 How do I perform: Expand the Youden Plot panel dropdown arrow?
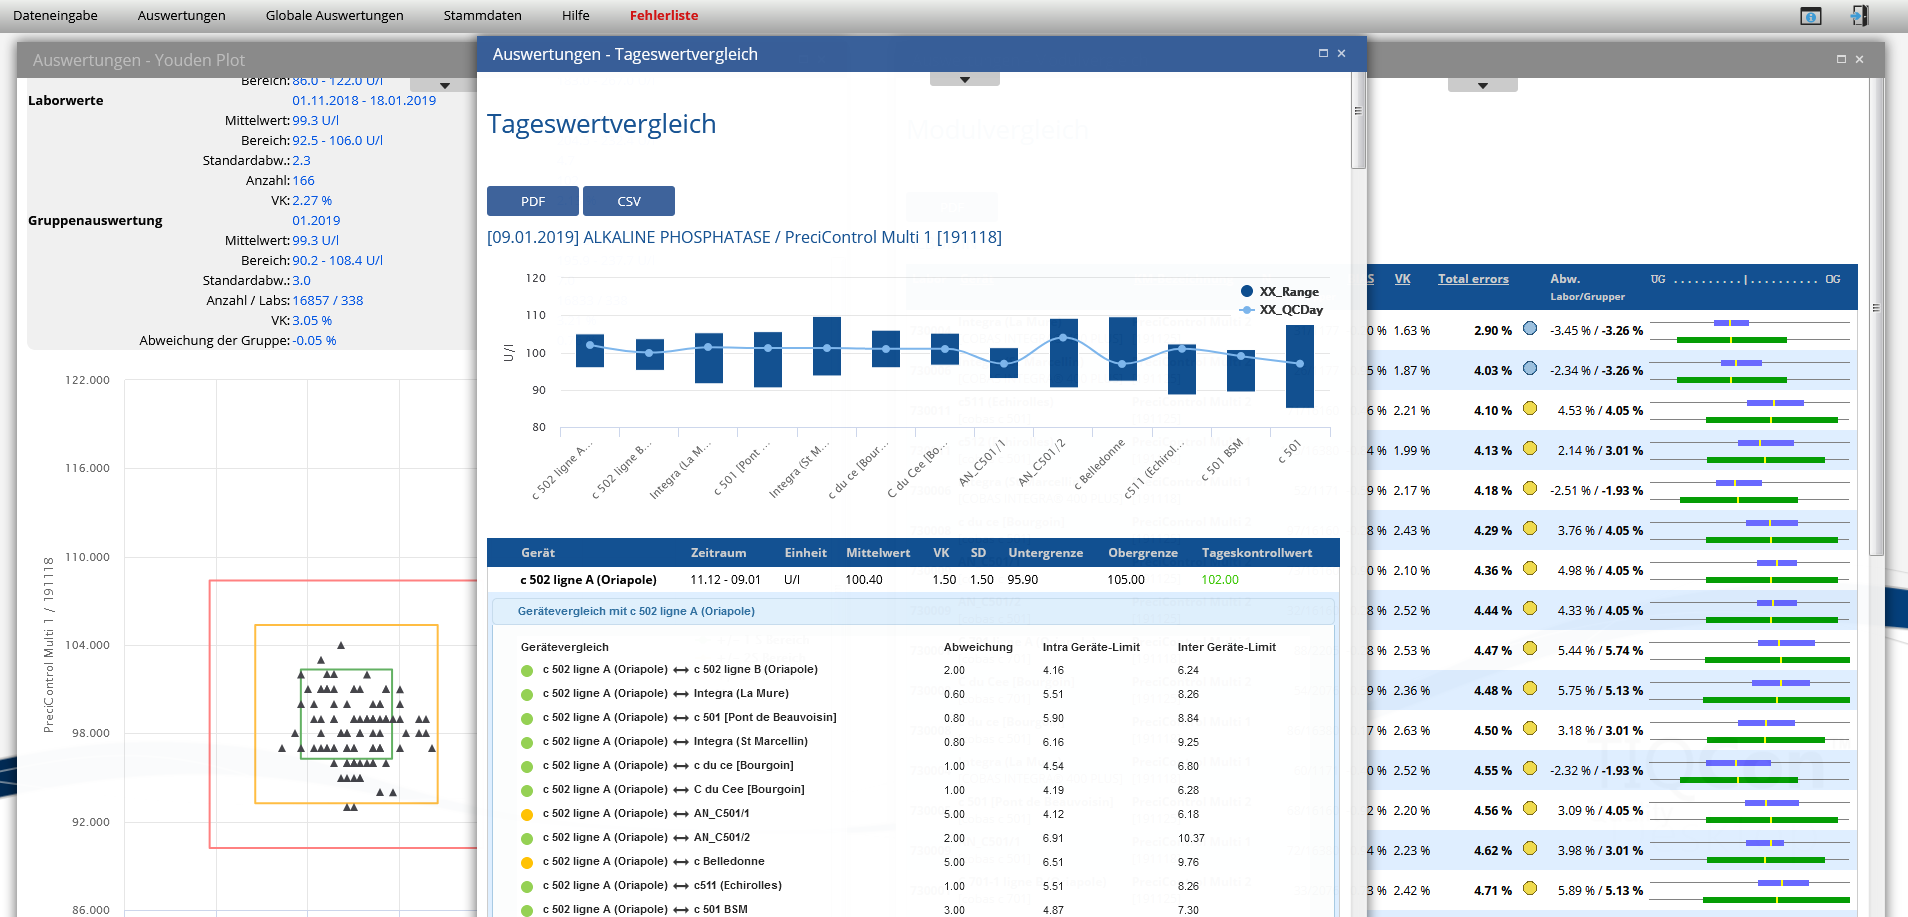coord(445,86)
